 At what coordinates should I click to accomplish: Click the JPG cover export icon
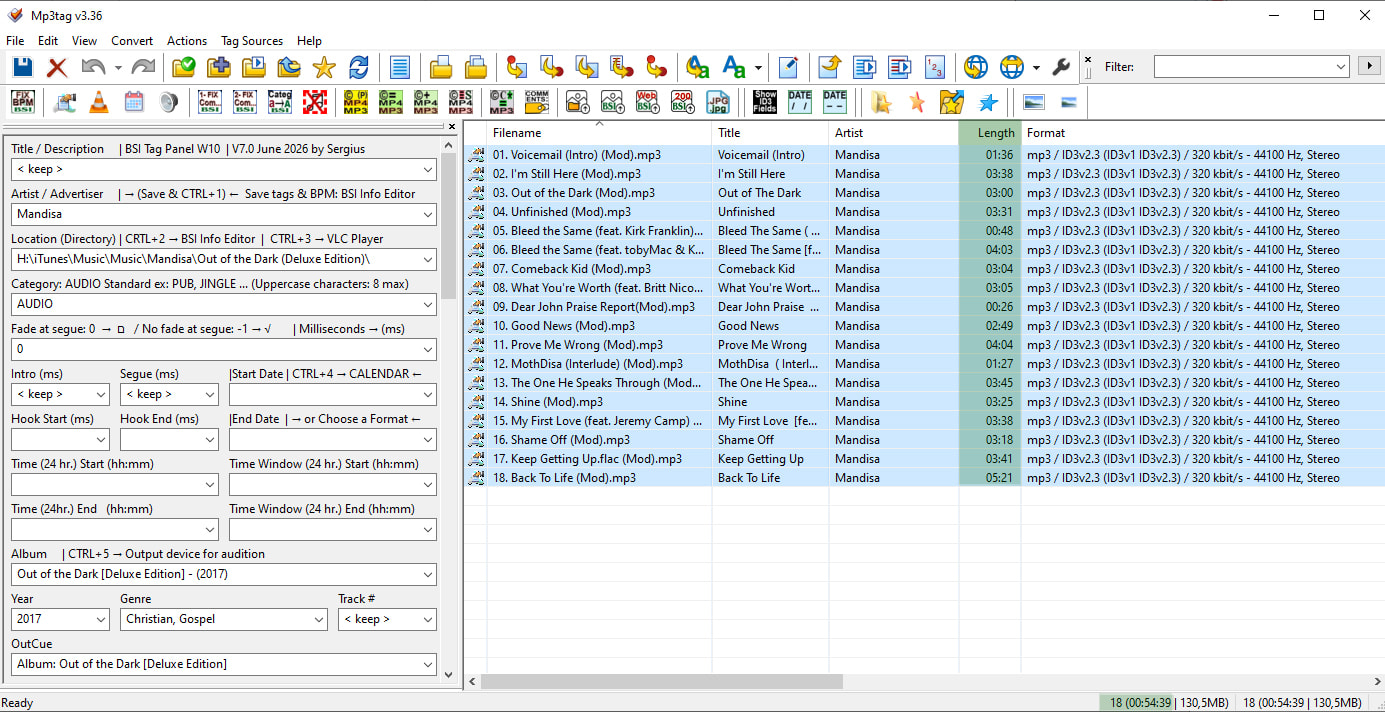tap(718, 101)
